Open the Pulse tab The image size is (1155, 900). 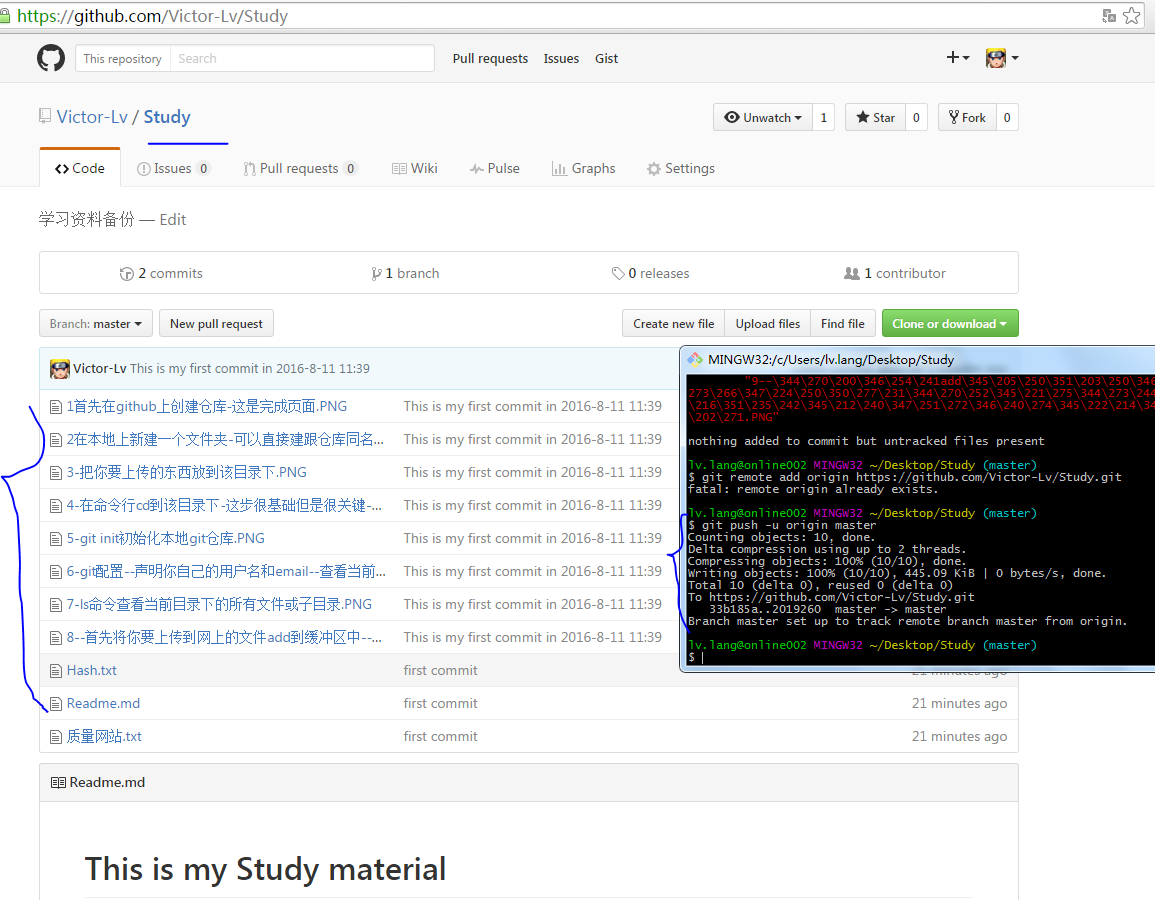[x=494, y=168]
